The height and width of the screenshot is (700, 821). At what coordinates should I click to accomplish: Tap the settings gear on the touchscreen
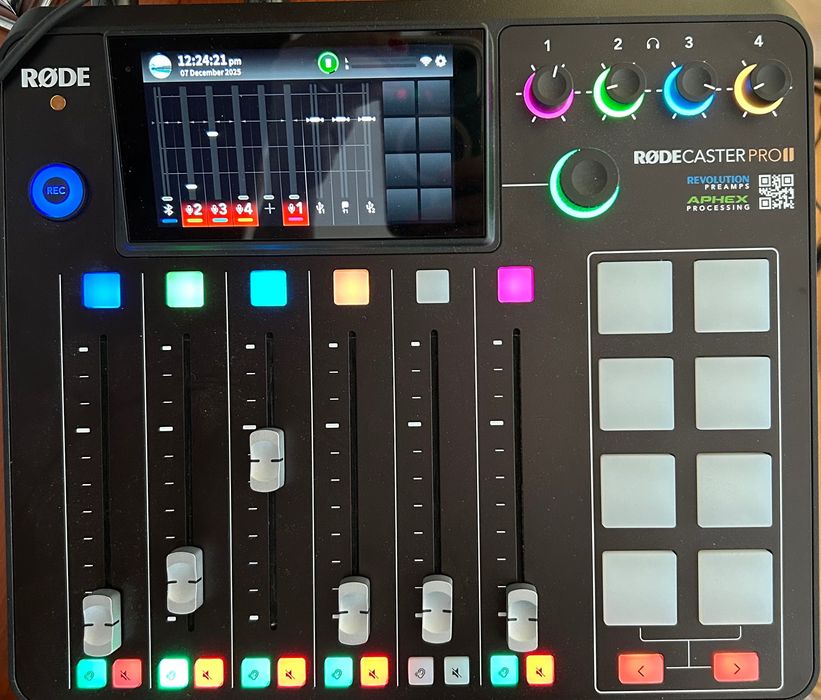tap(441, 61)
